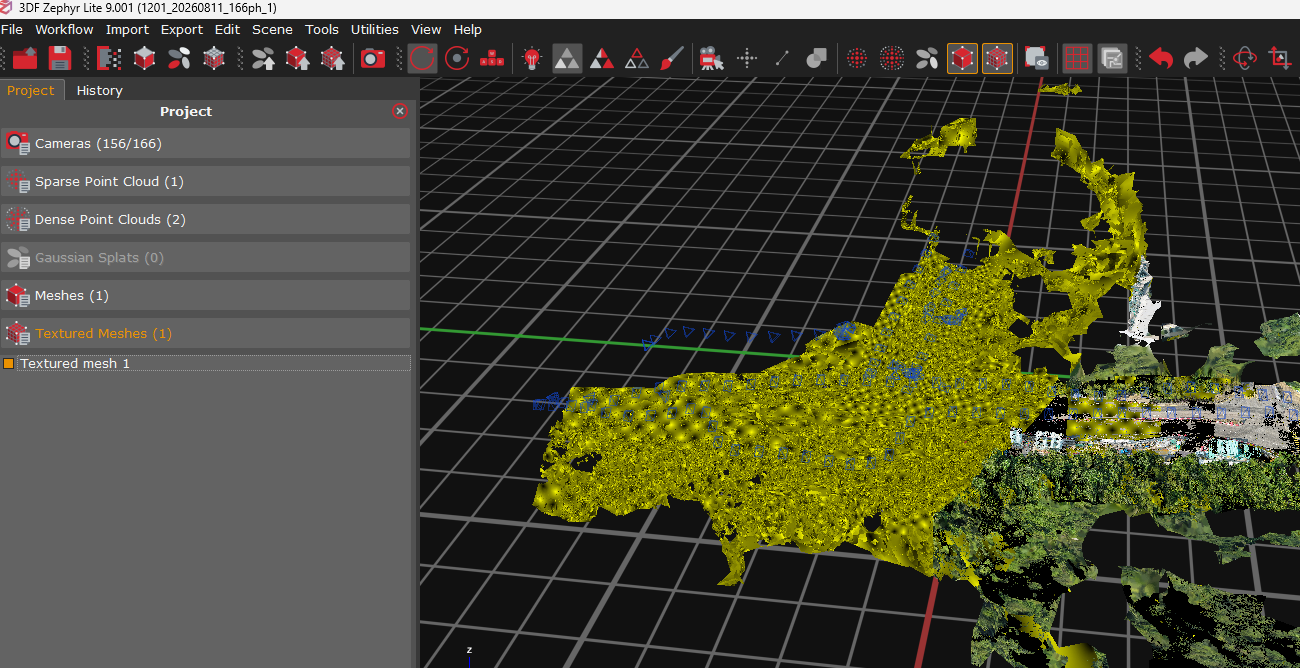Toggle orange checkbox beside Textured mesh 1
Screen dimensions: 1300x668
click(9, 363)
